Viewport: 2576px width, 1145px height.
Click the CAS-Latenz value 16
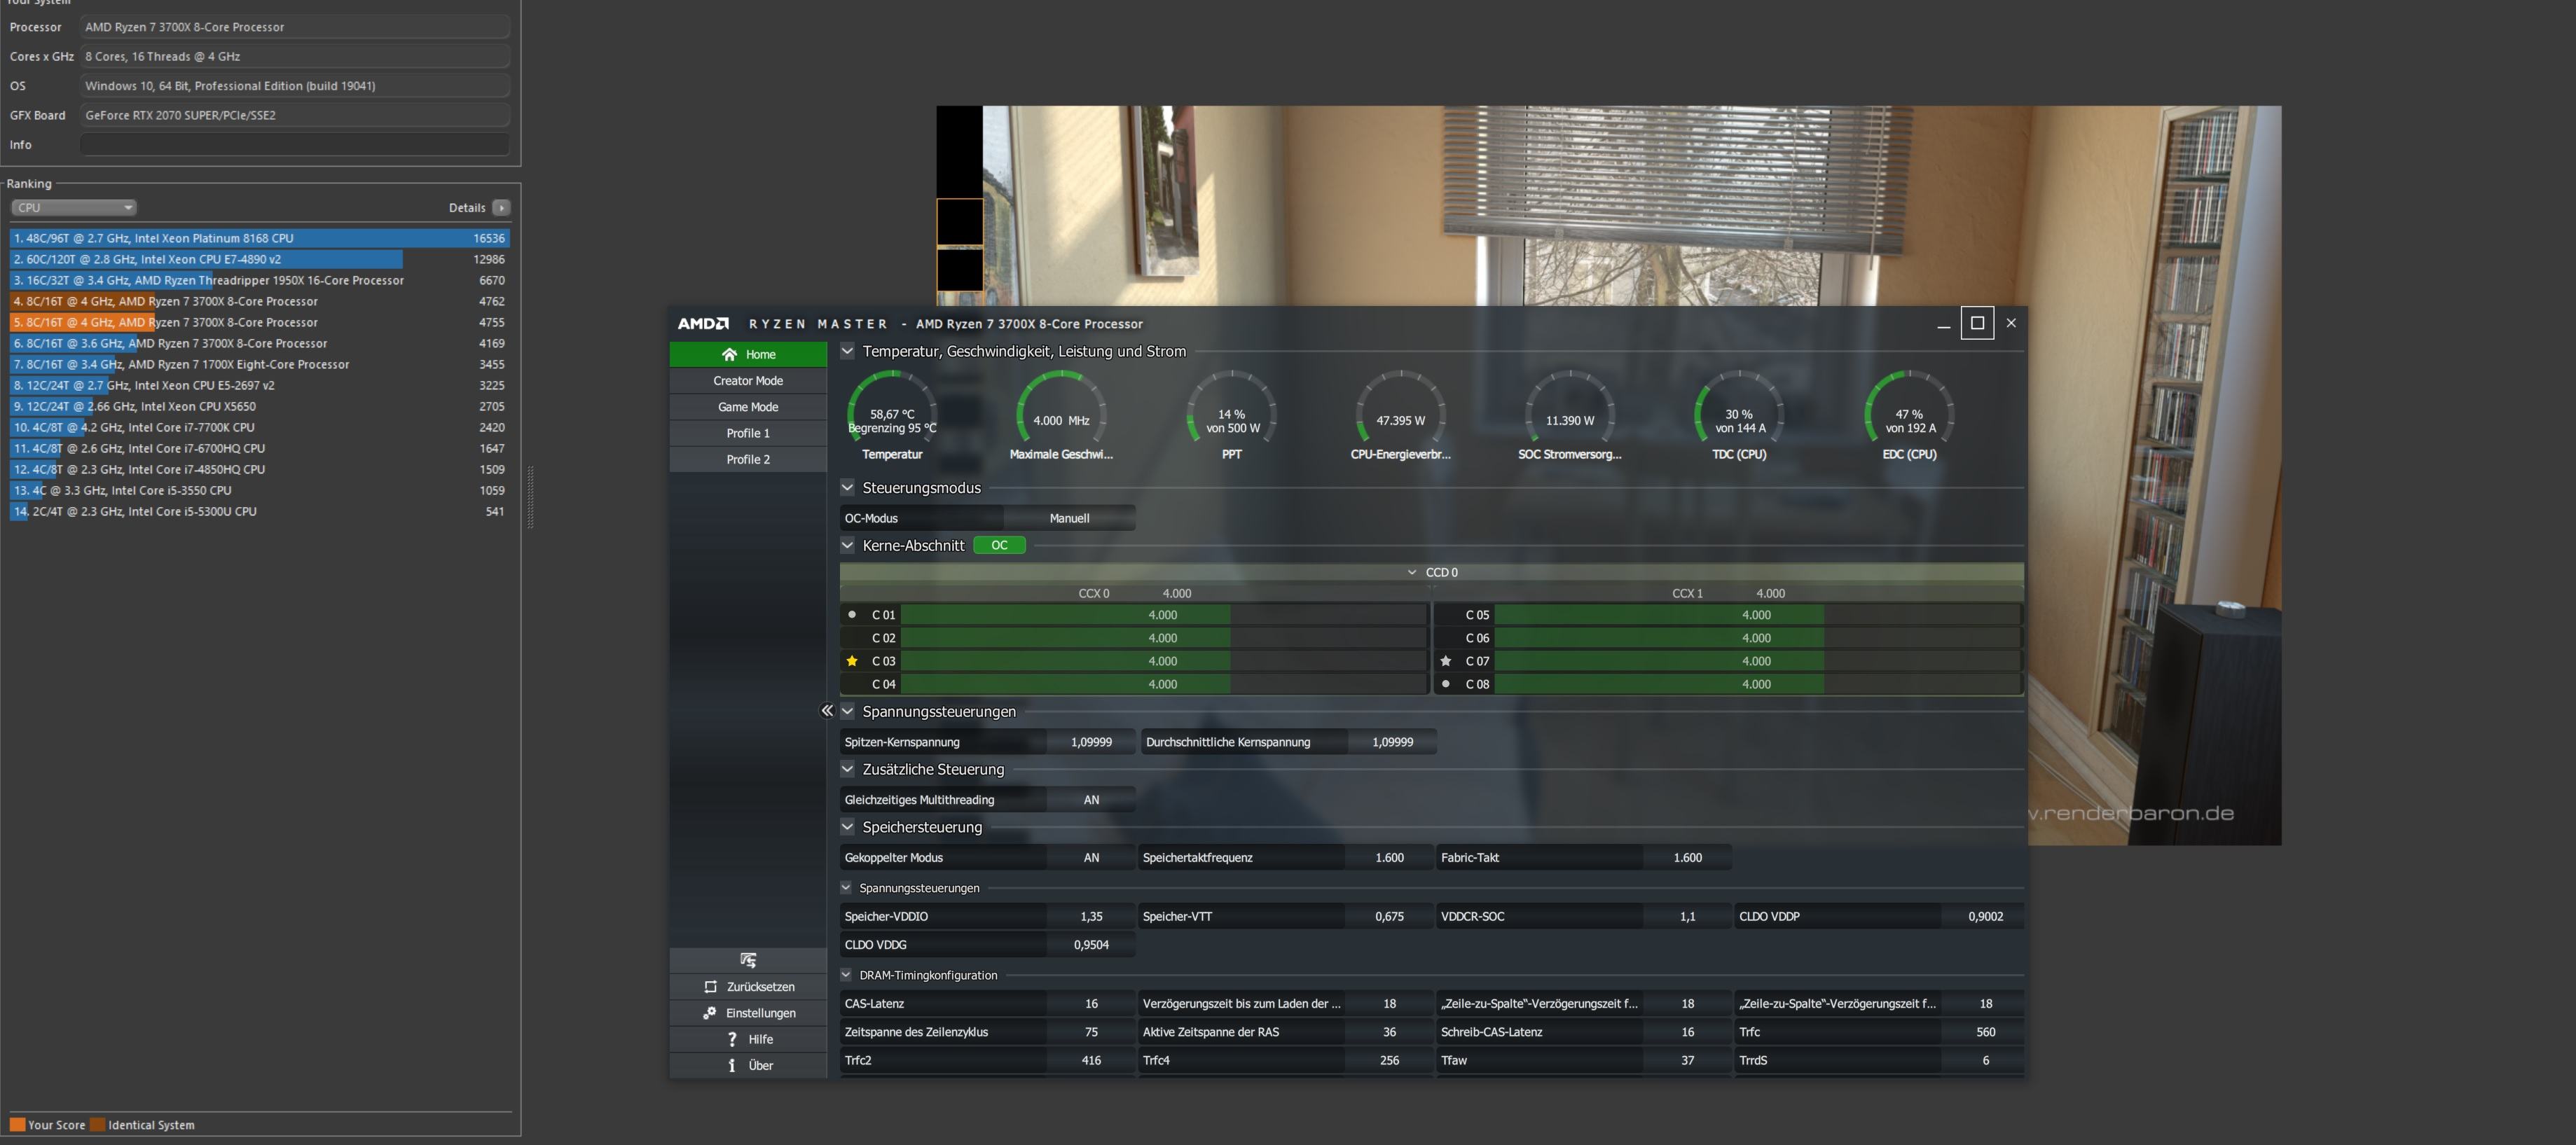1091,1004
